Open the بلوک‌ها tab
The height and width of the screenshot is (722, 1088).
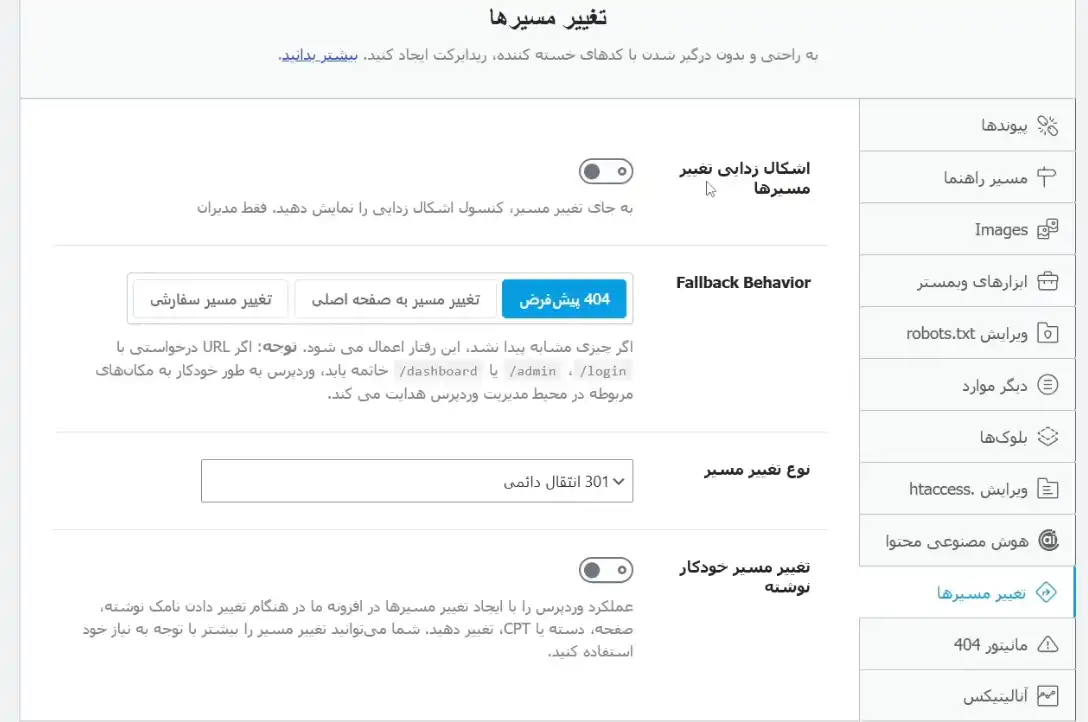[967, 437]
